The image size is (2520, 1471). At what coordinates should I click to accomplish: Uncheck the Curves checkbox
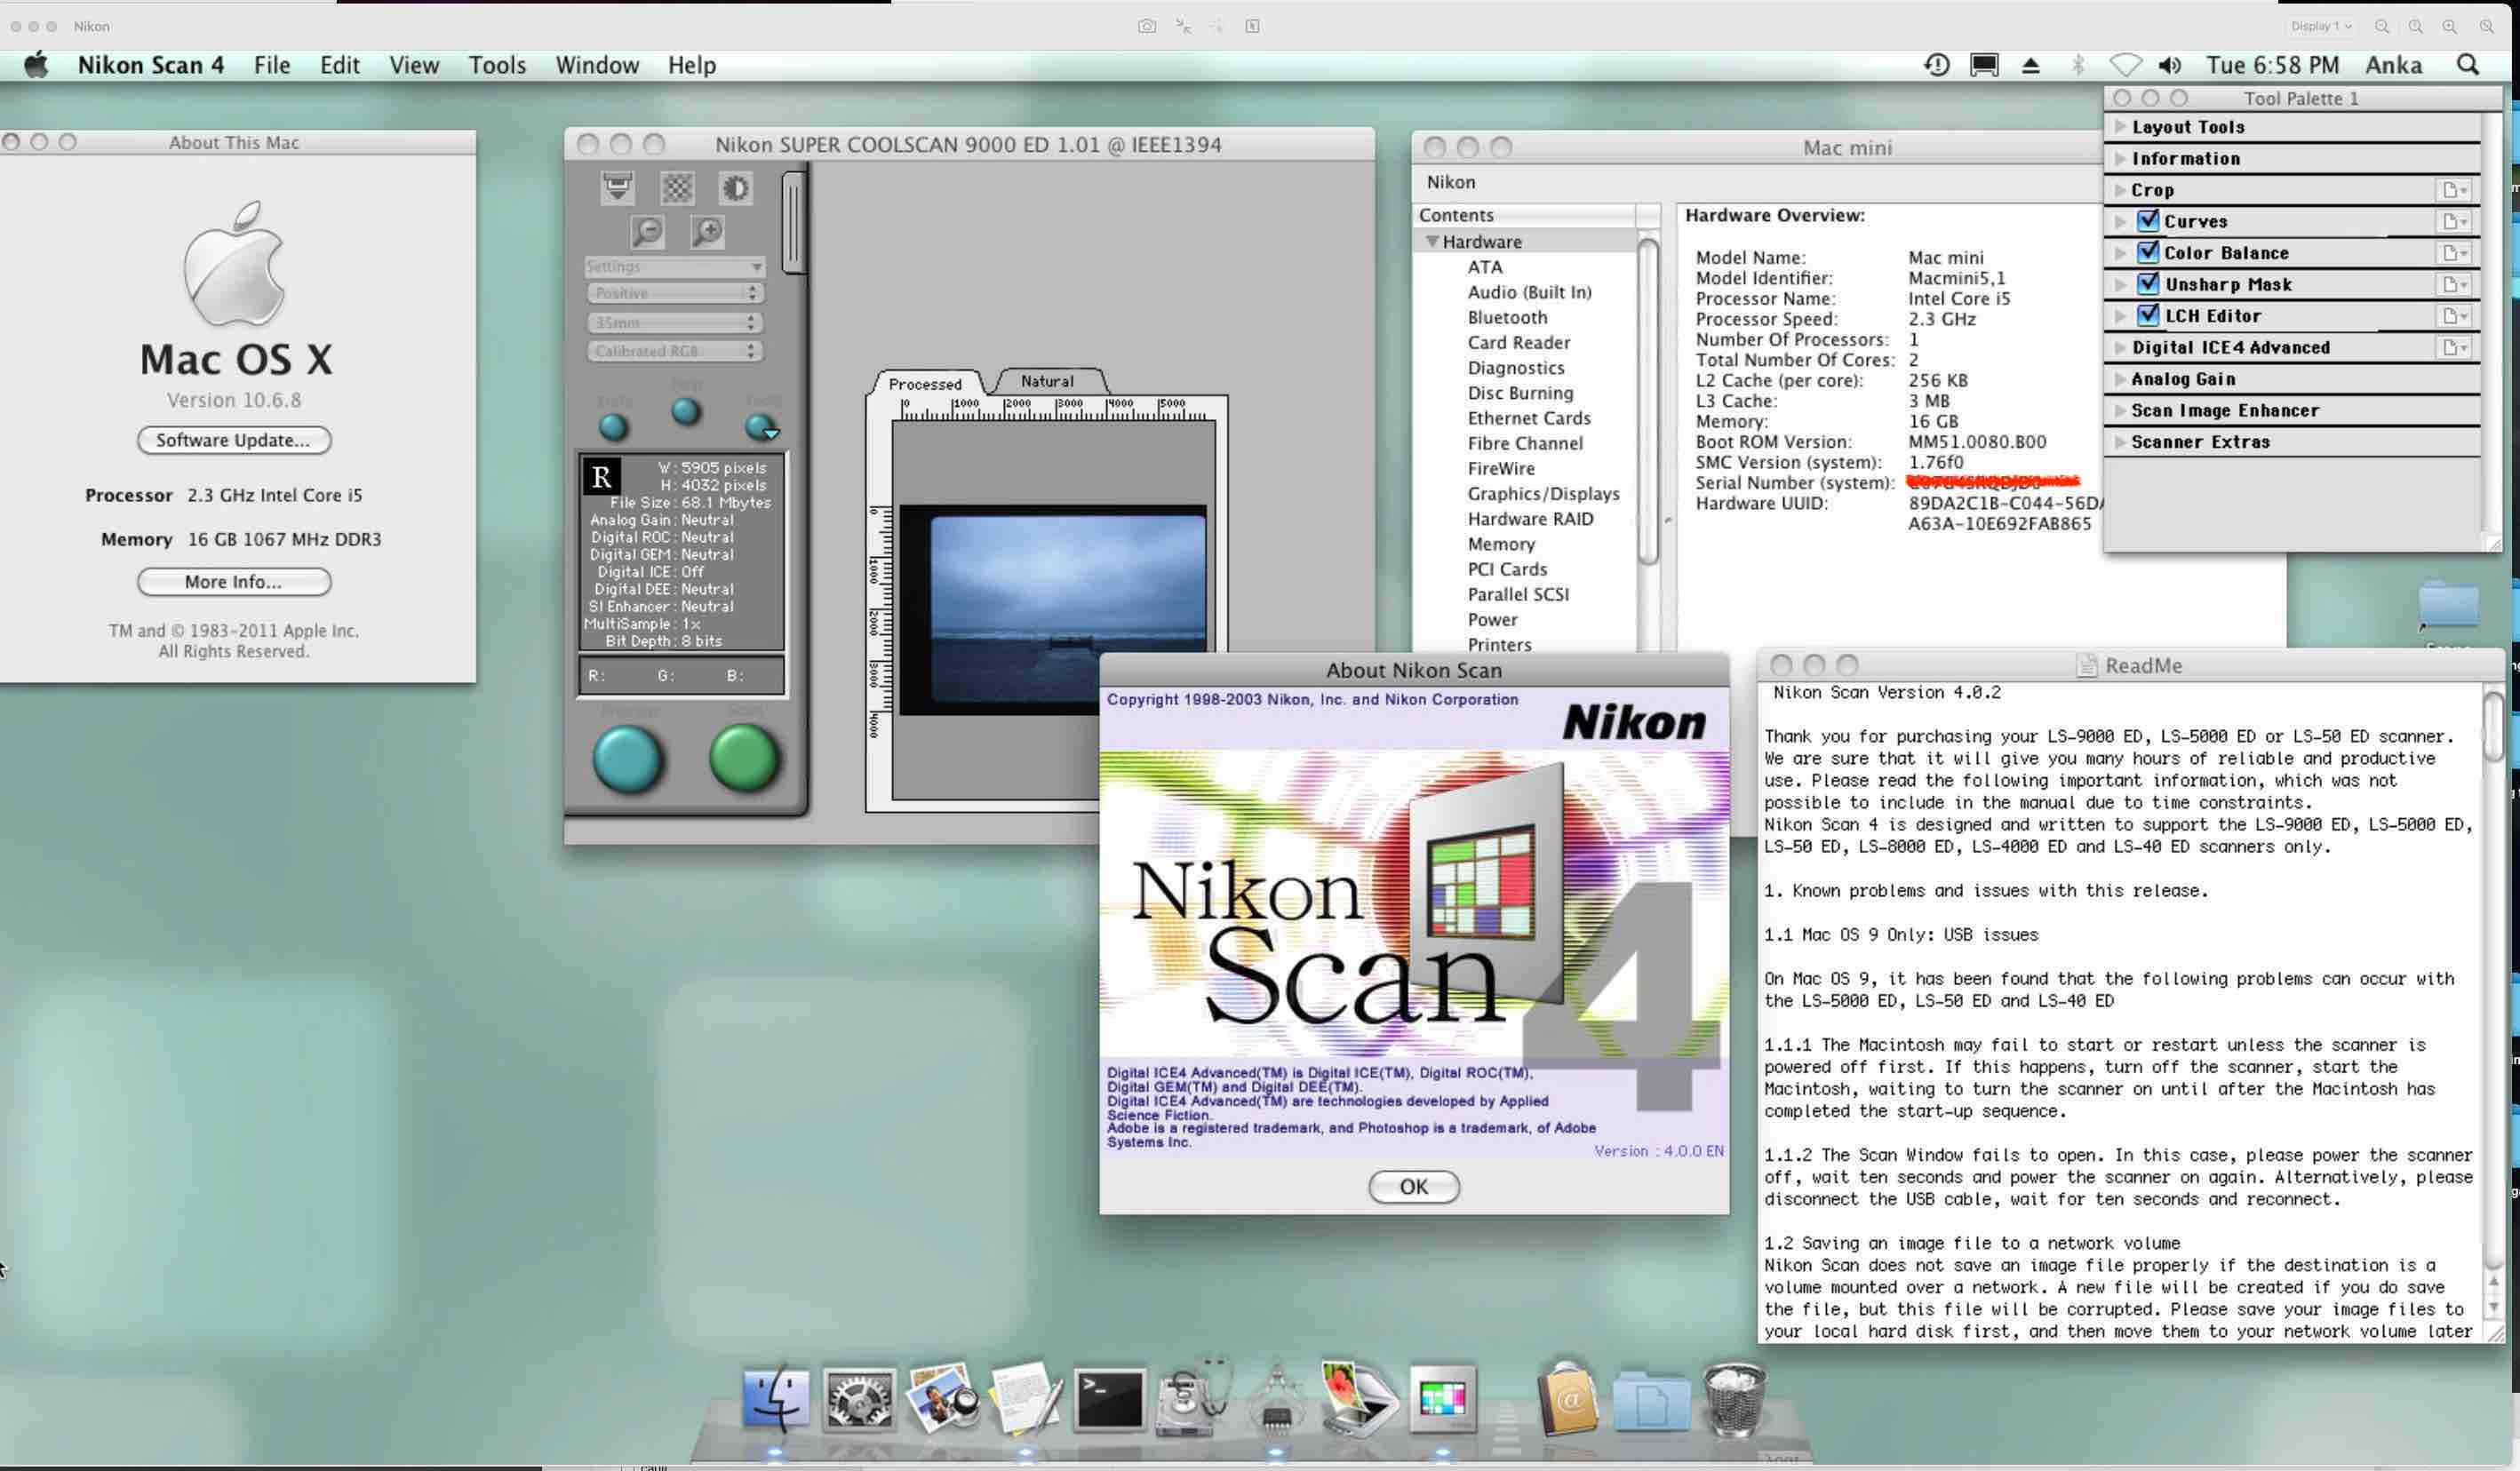[2147, 221]
